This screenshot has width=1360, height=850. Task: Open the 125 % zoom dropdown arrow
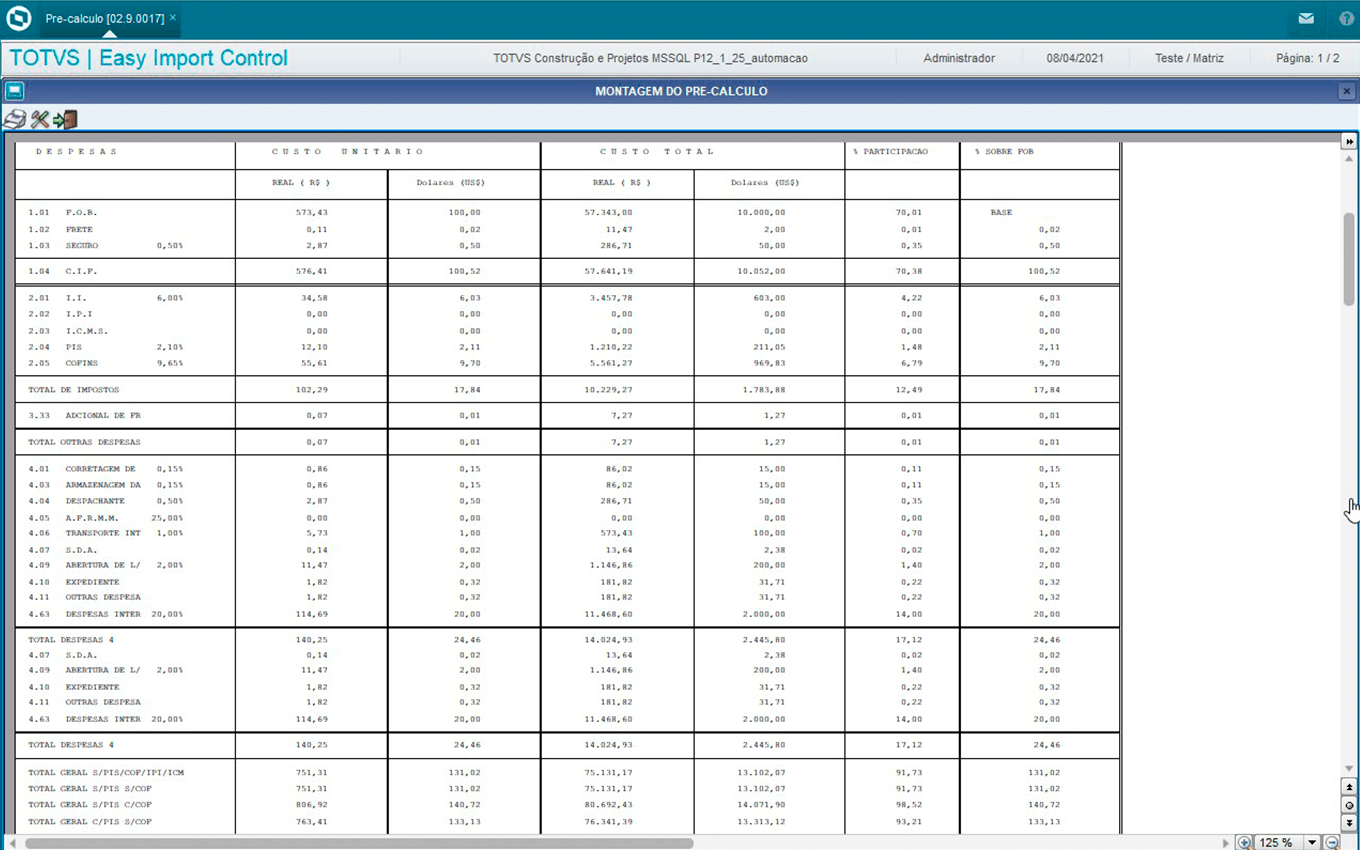coord(1313,843)
